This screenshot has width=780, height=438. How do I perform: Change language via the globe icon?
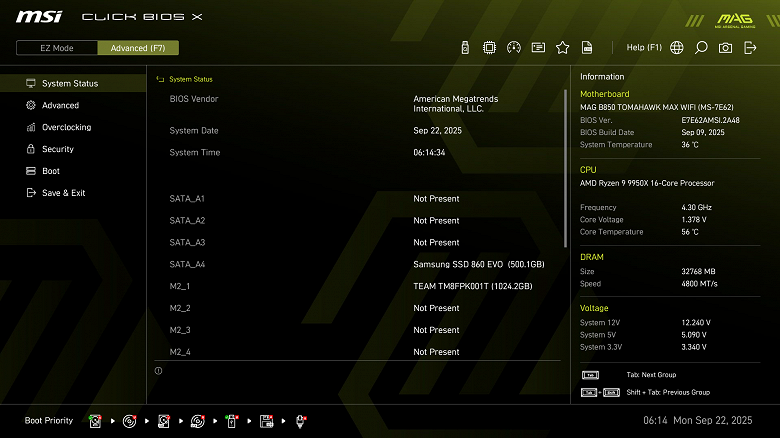pyautogui.click(x=677, y=48)
